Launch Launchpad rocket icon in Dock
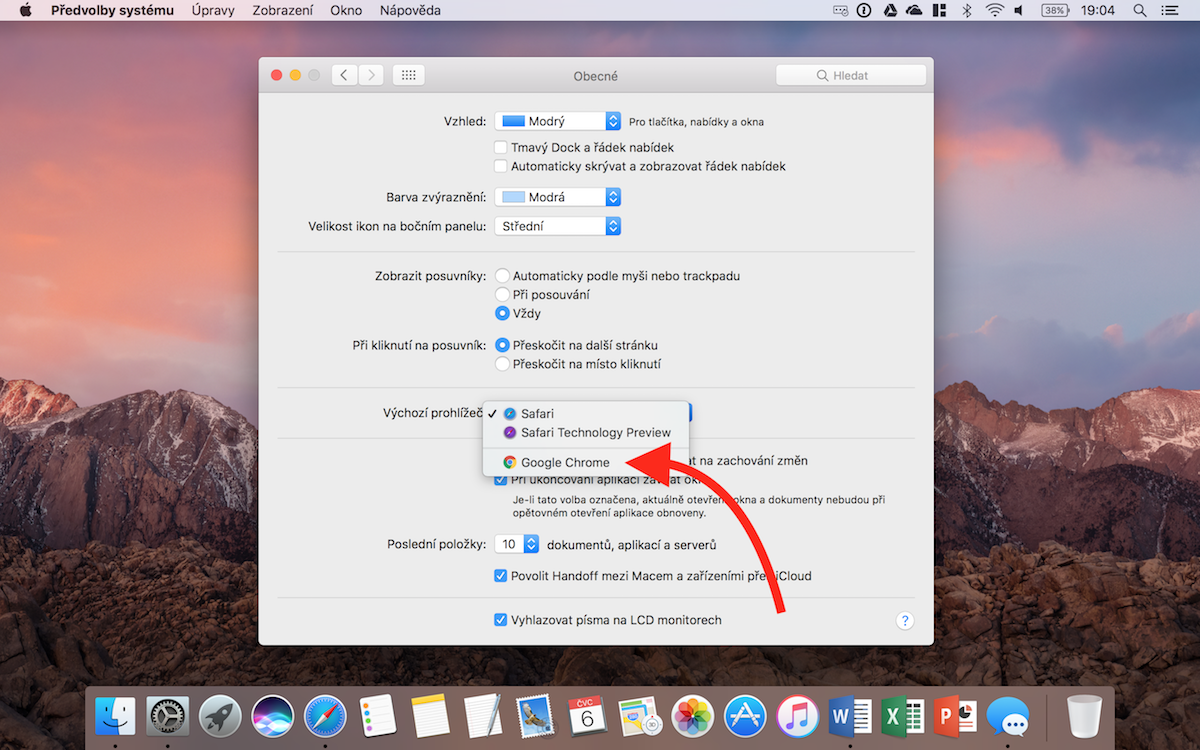Screen dimensions: 1200x750 pos(220,716)
